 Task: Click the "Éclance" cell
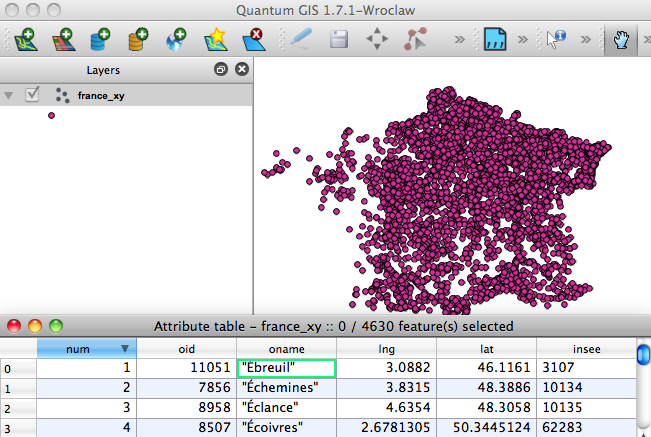click(286, 408)
